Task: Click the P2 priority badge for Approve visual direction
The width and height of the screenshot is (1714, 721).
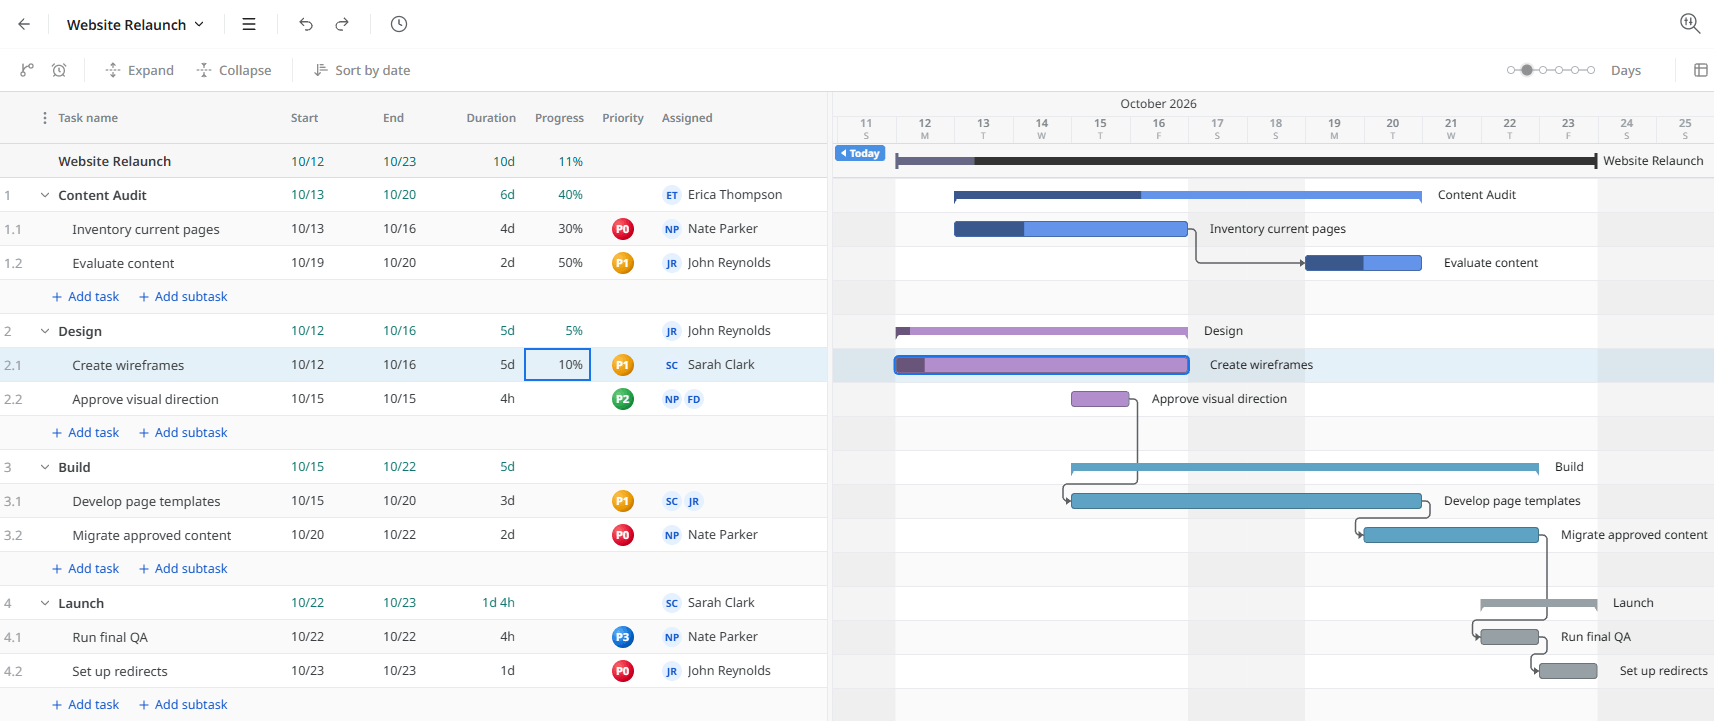Action: tap(622, 399)
